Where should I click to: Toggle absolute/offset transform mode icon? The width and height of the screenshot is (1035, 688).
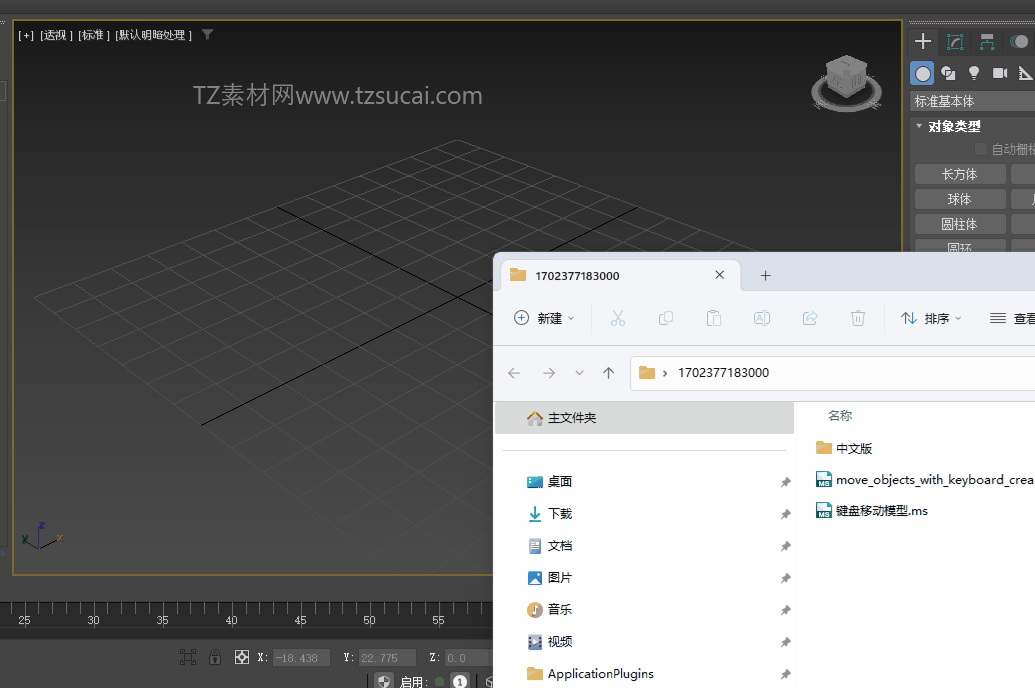point(241,657)
